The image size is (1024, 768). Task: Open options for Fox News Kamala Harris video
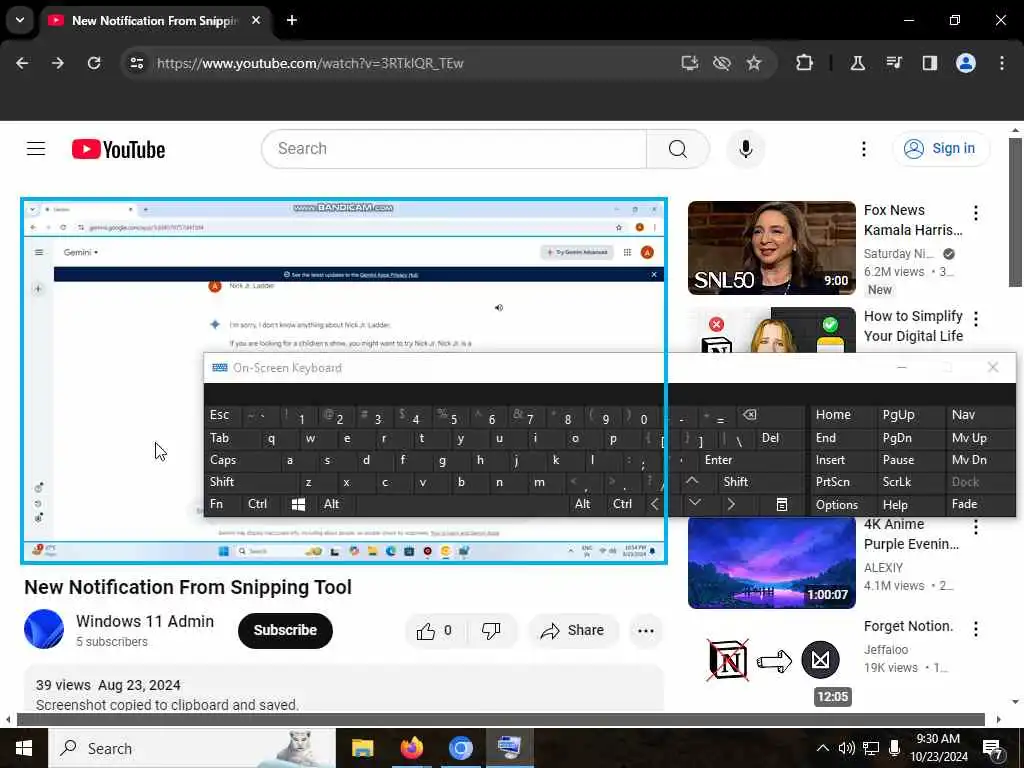(x=976, y=213)
